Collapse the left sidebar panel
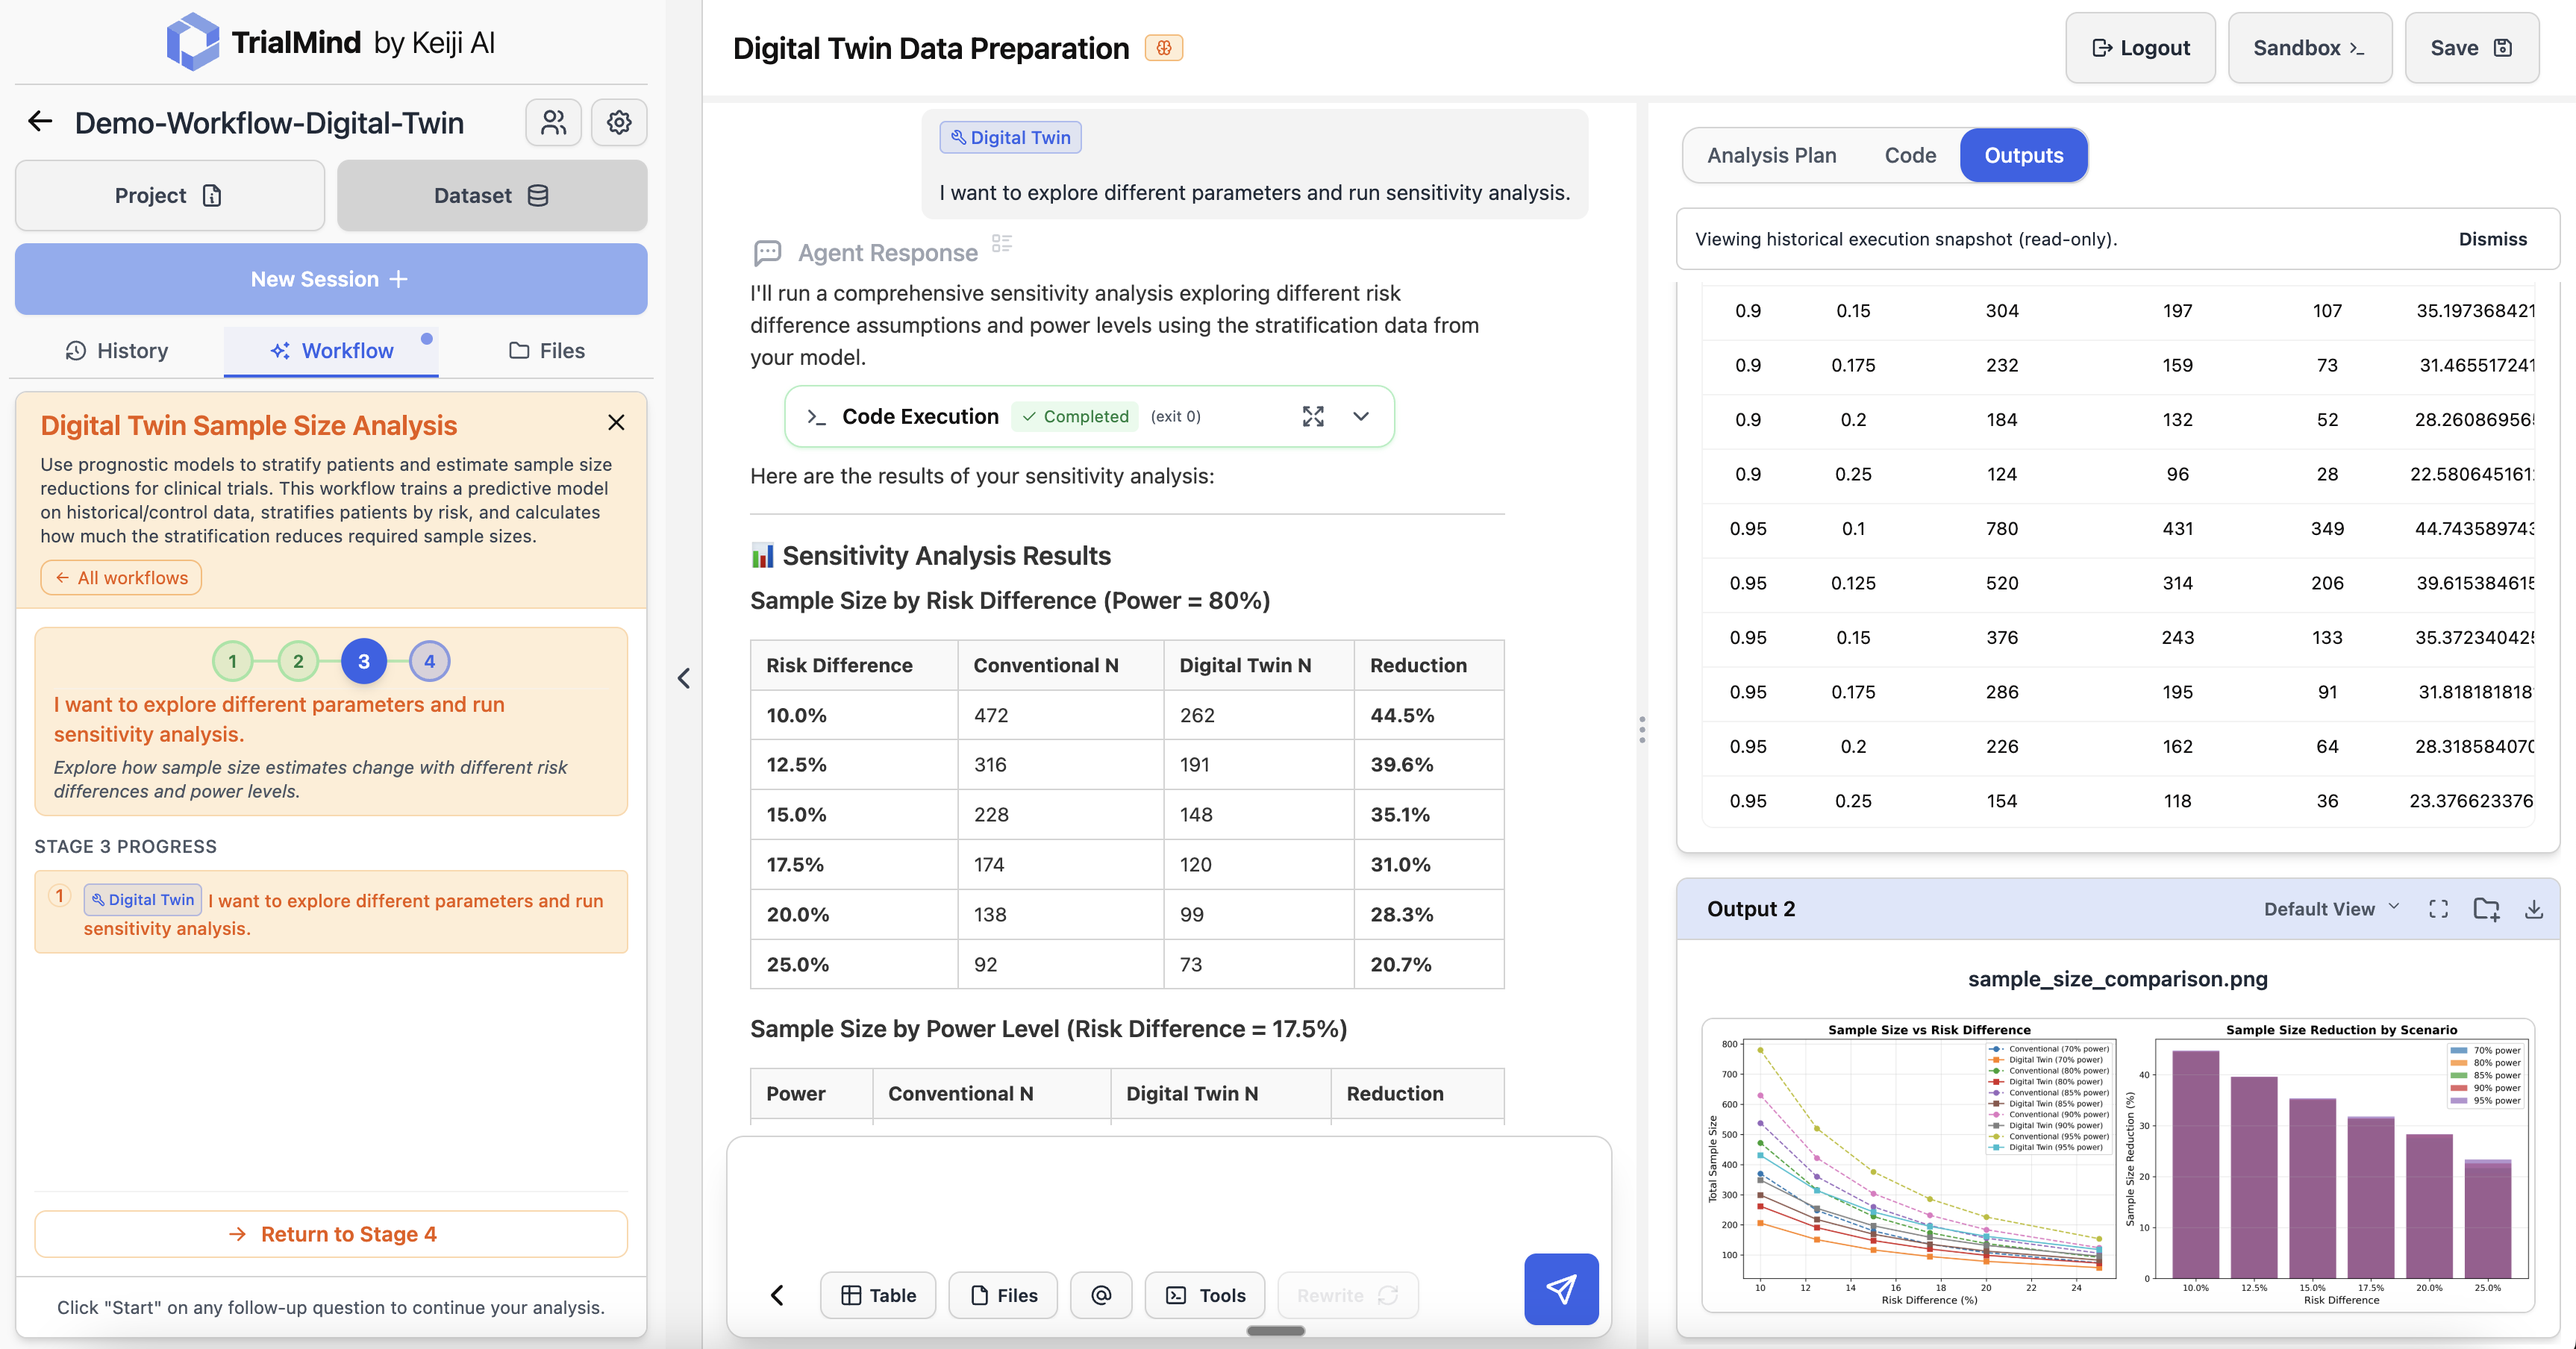This screenshot has width=2576, height=1349. [x=684, y=679]
